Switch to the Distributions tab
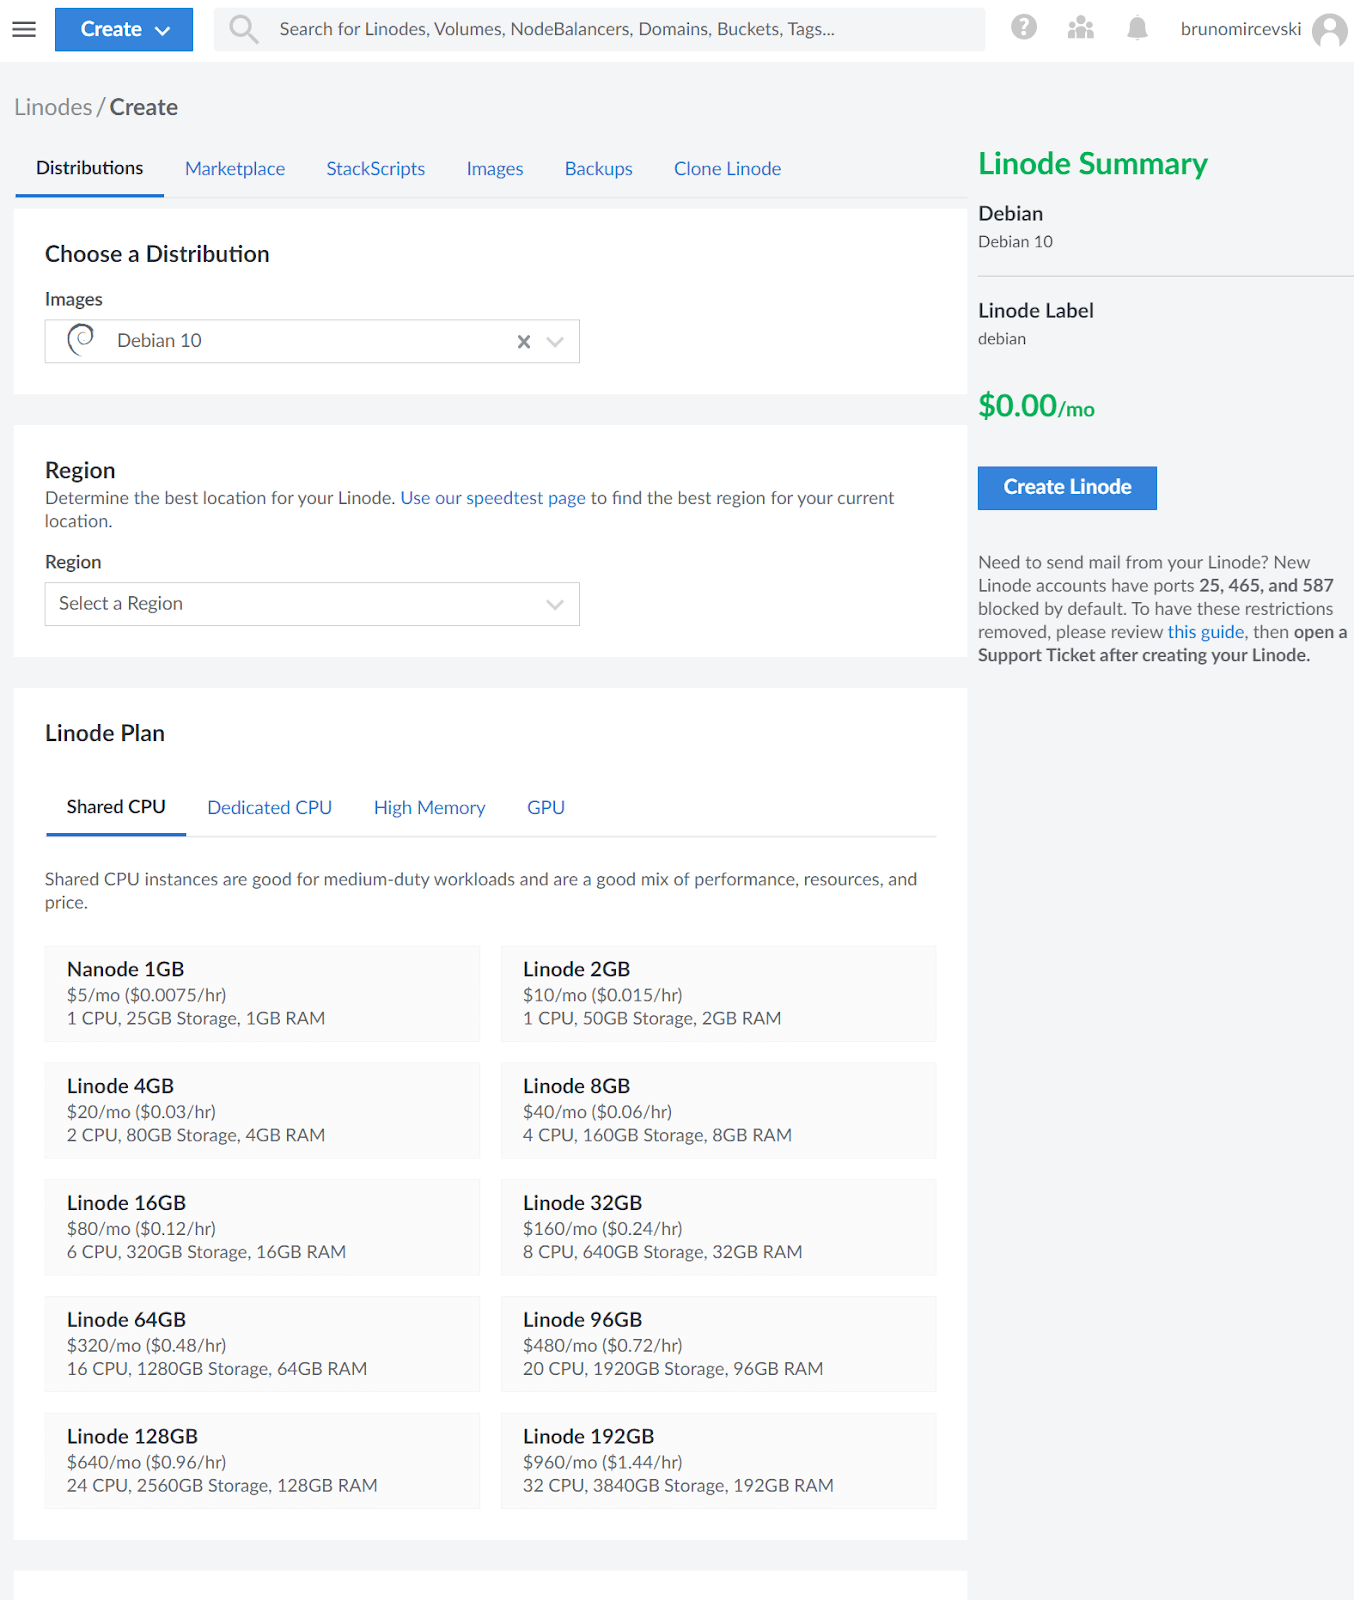The image size is (1354, 1600). click(90, 168)
